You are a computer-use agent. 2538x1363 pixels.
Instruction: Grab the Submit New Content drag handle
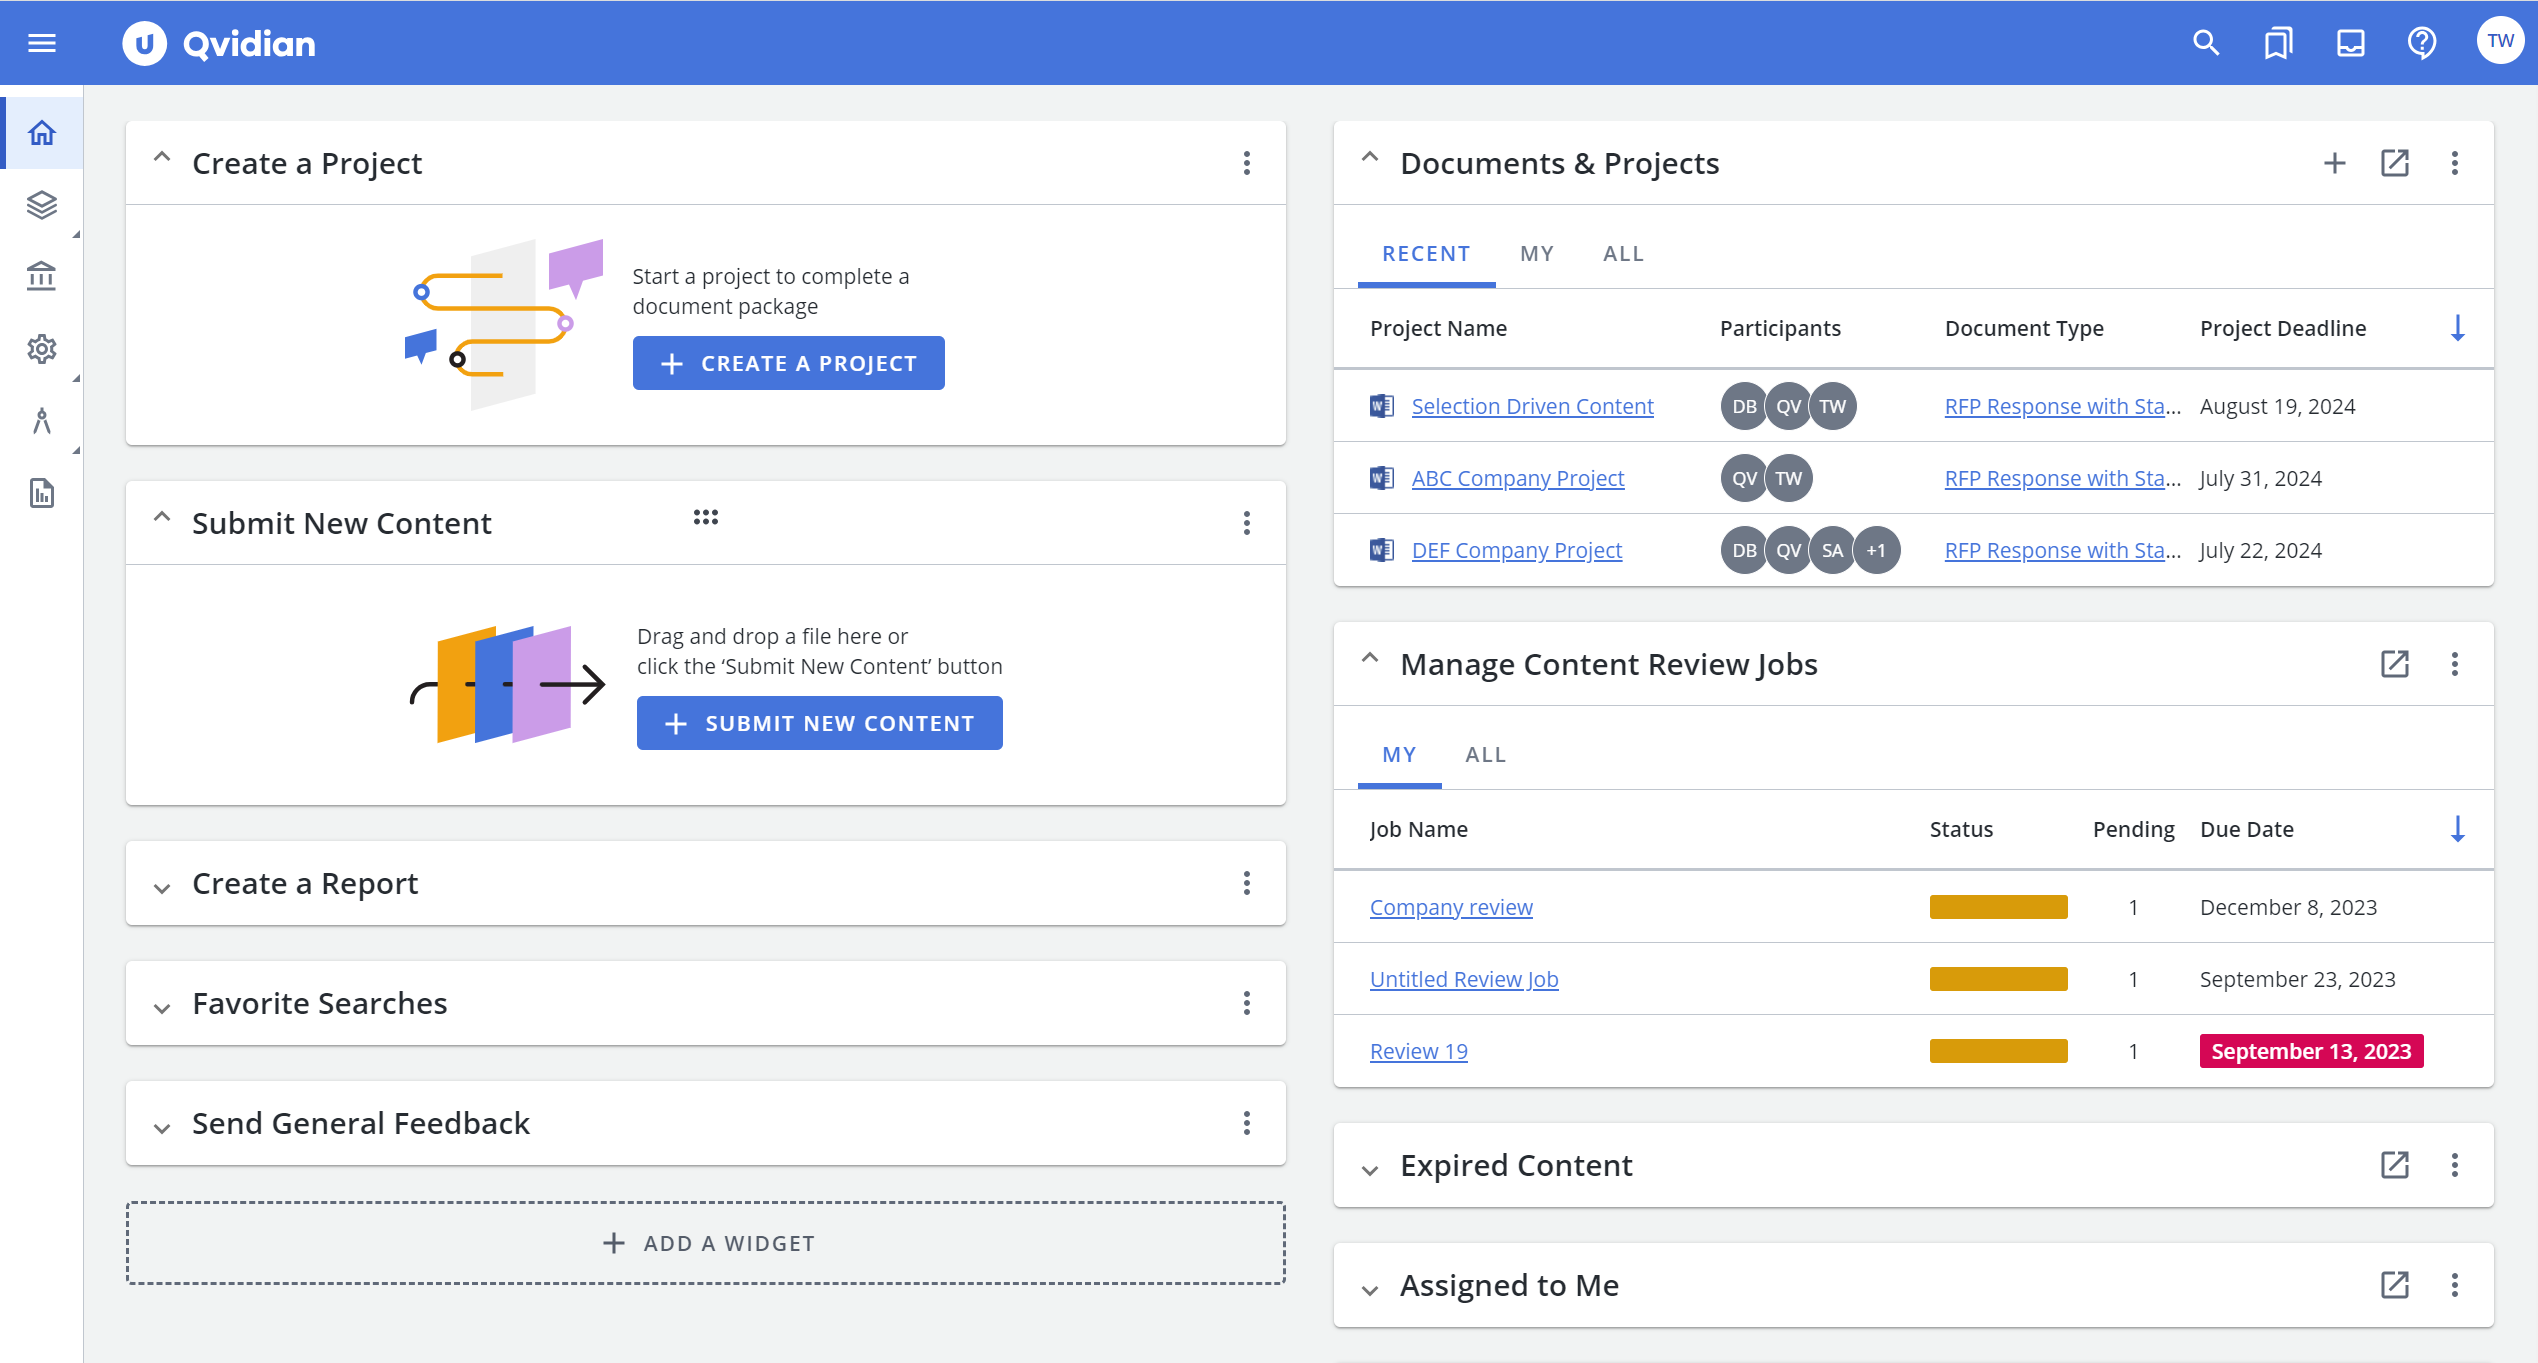[706, 517]
